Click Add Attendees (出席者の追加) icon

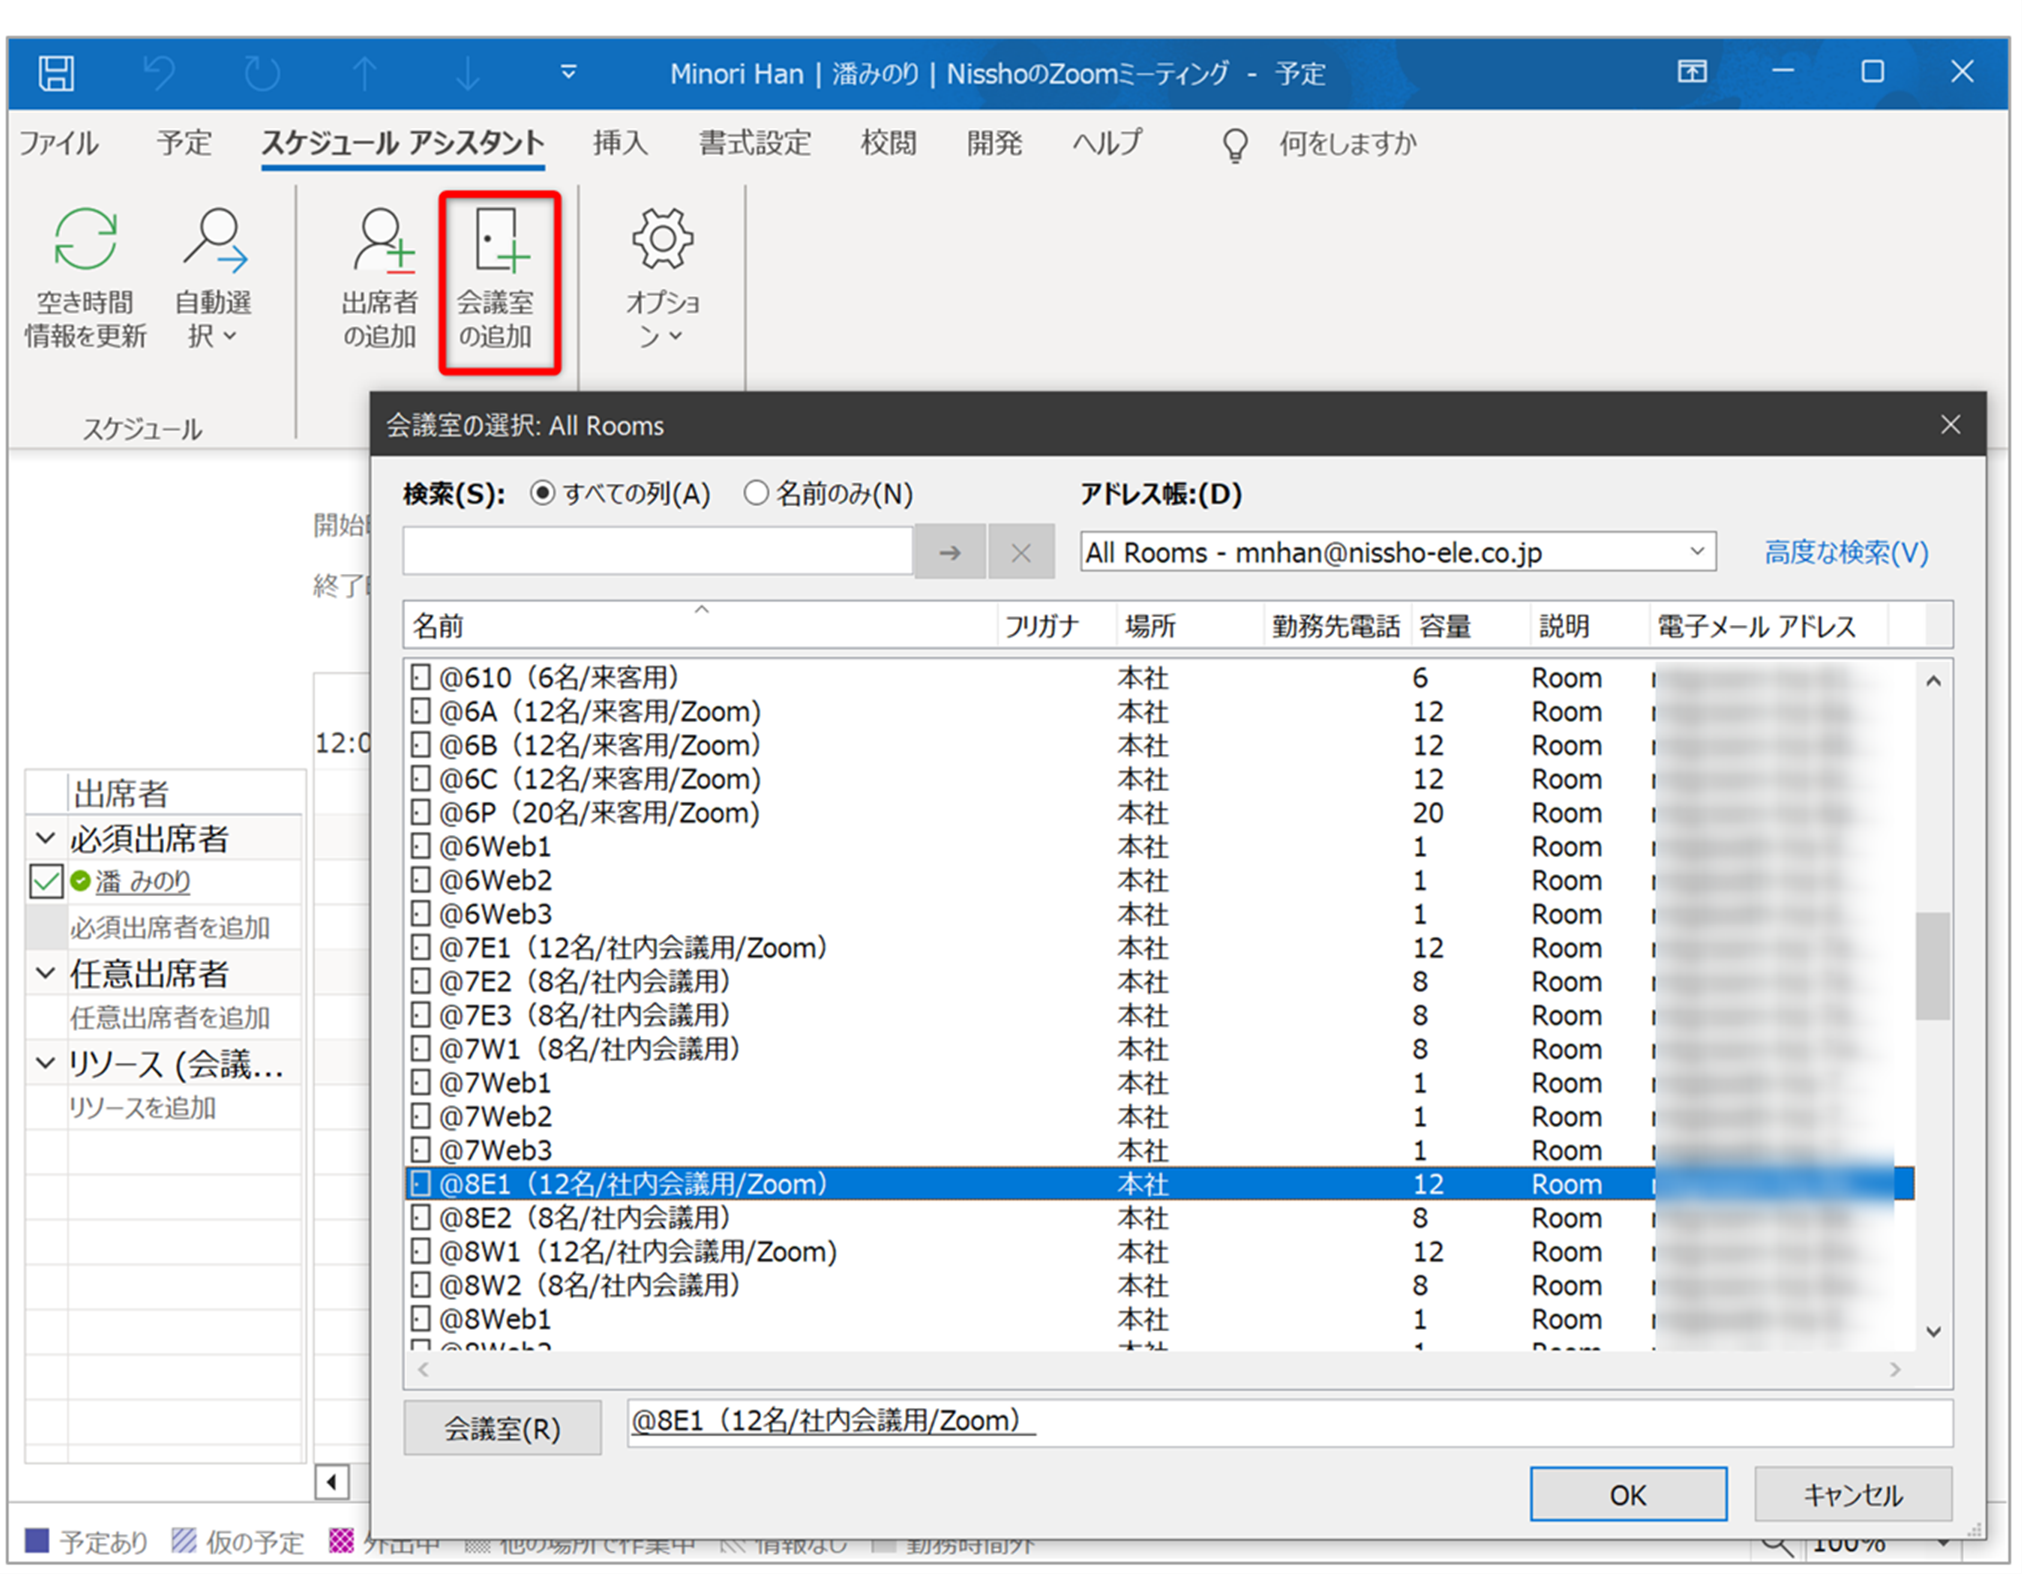(x=380, y=277)
